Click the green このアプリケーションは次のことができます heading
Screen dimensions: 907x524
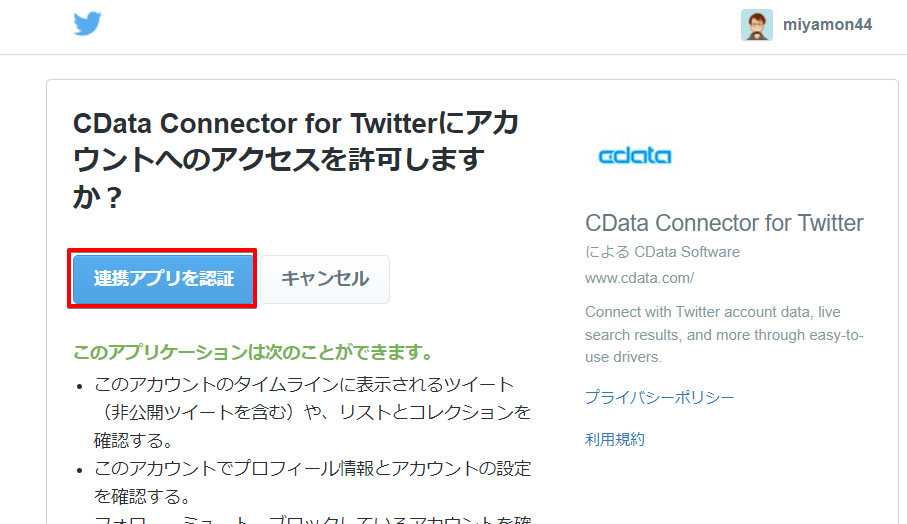click(x=253, y=353)
